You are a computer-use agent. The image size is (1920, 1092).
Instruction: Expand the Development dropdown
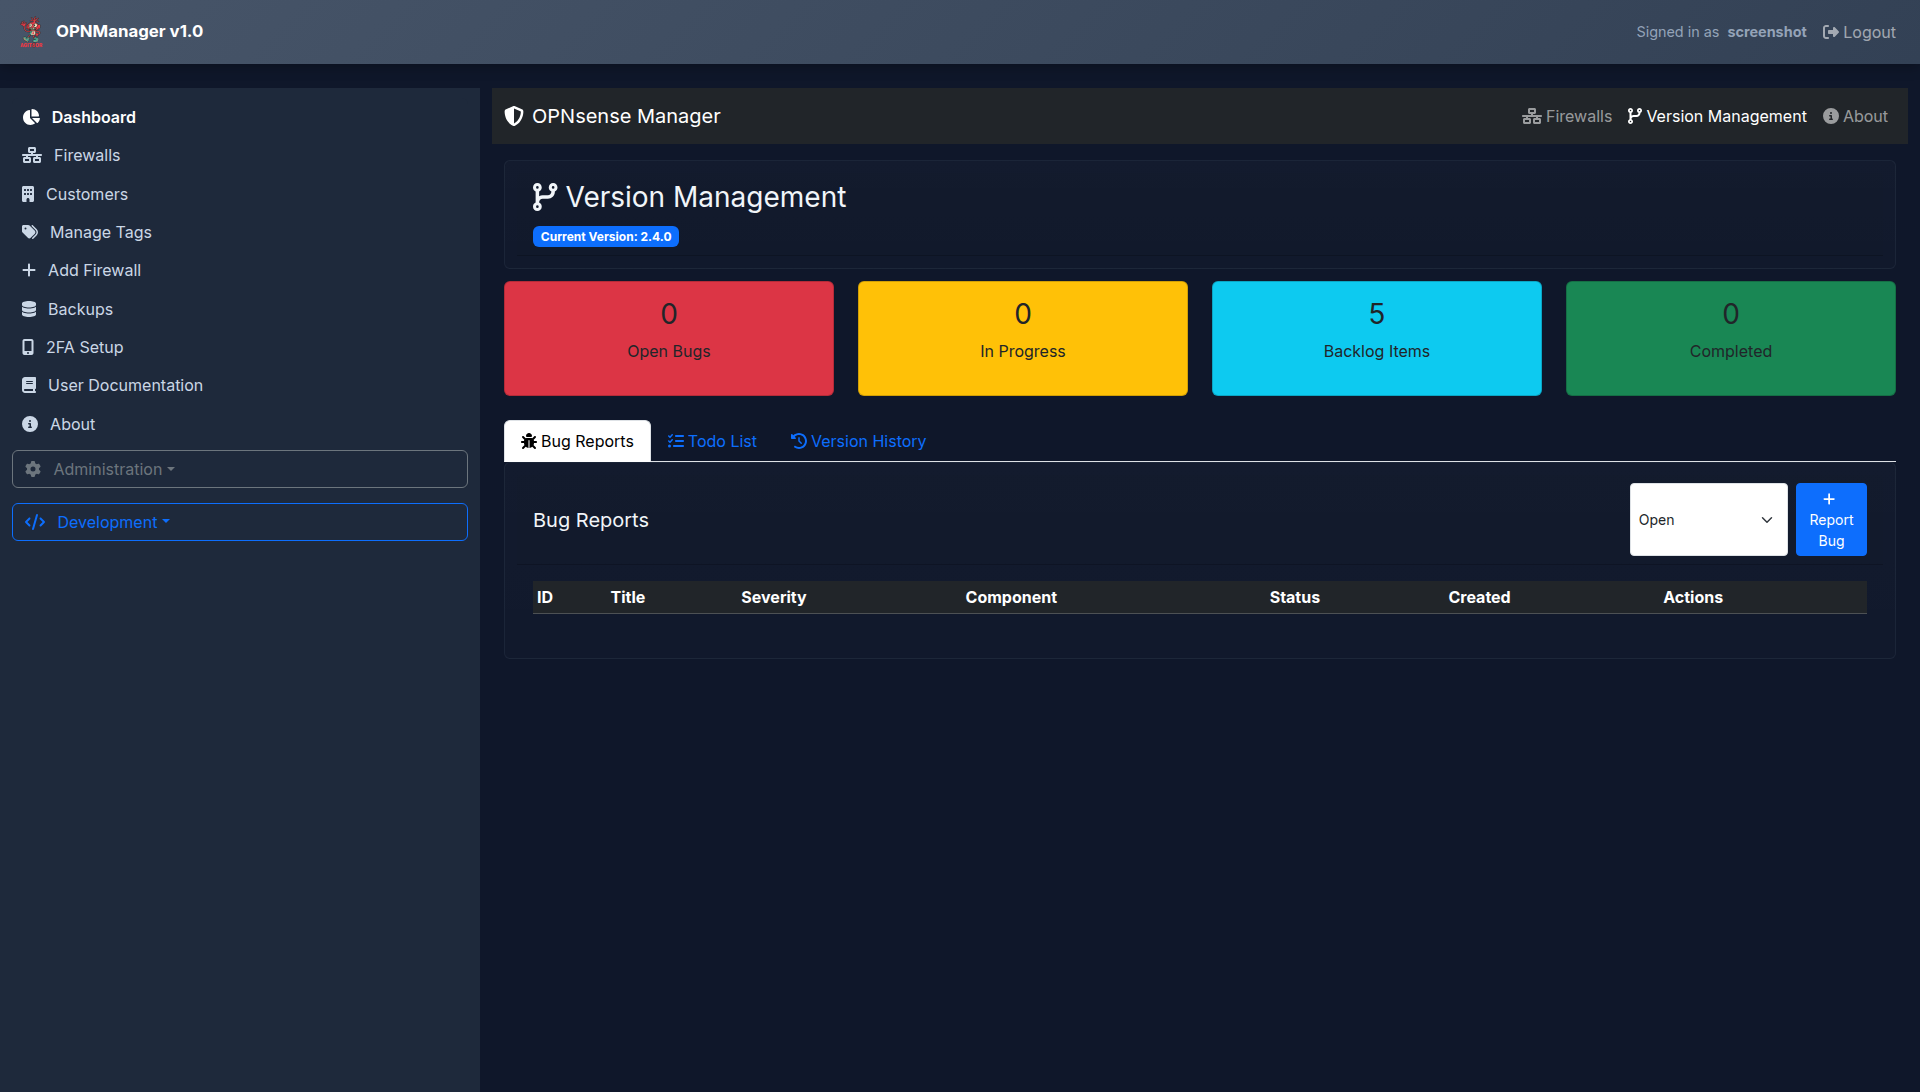point(240,522)
